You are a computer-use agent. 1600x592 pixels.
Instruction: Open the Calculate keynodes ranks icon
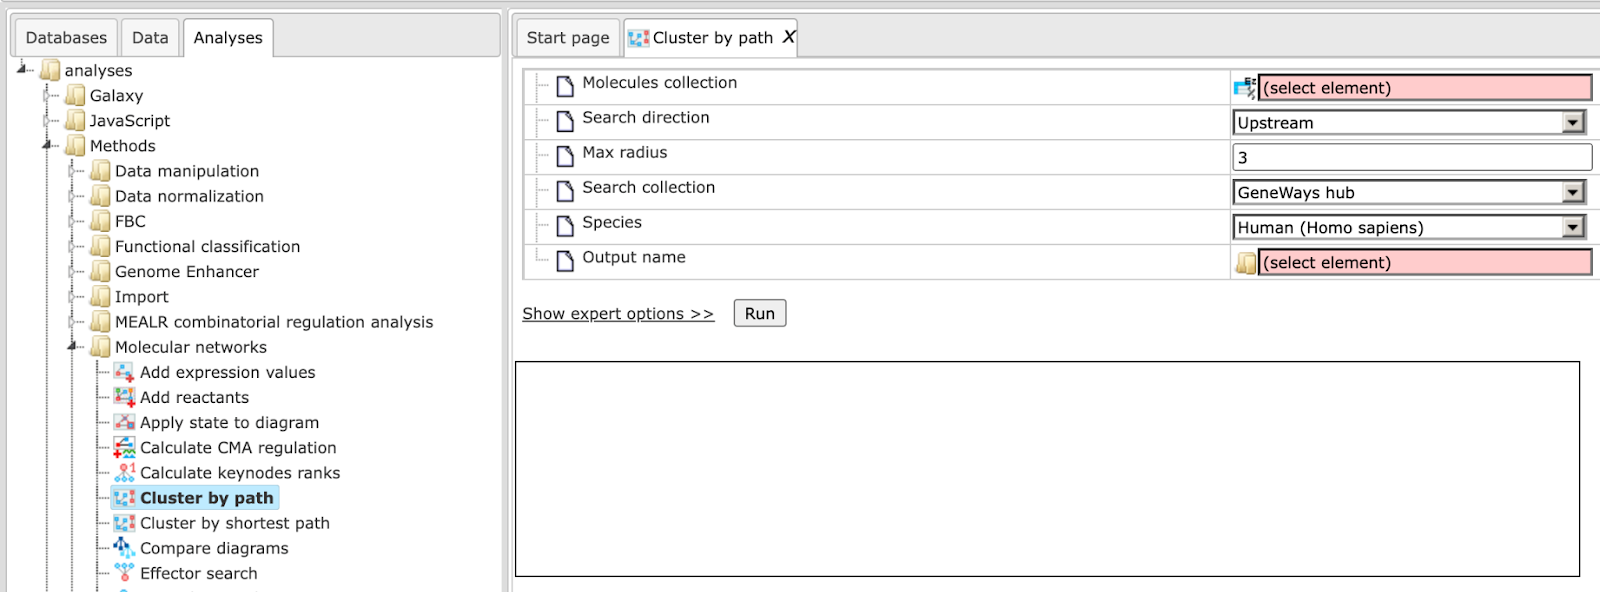coord(124,472)
